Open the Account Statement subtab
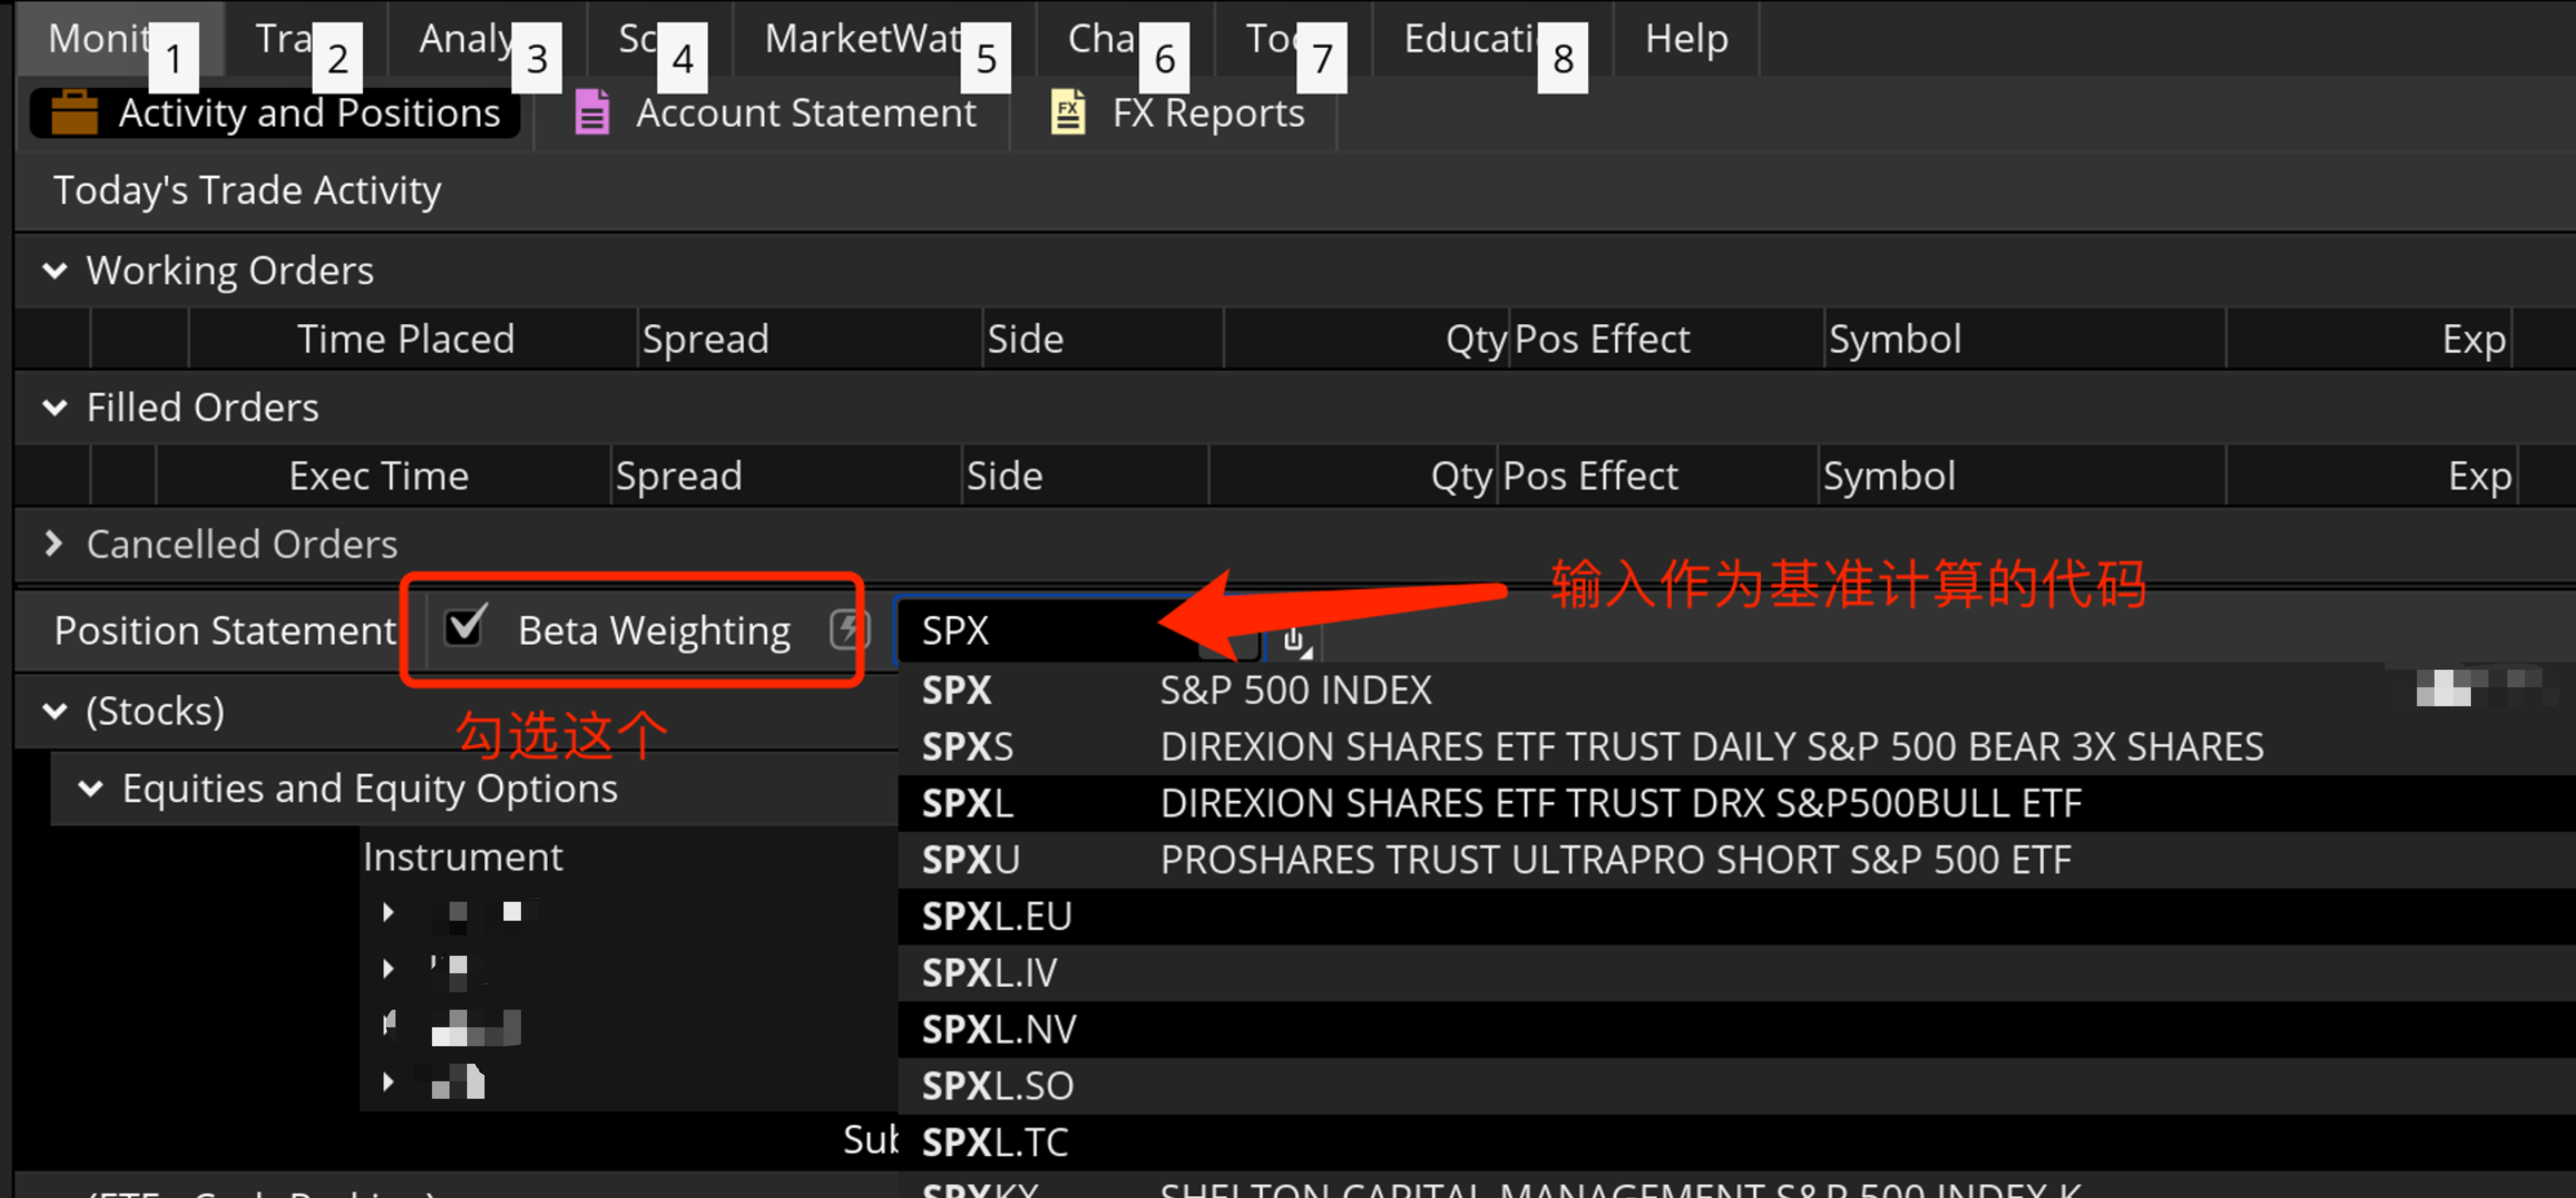 (775, 112)
